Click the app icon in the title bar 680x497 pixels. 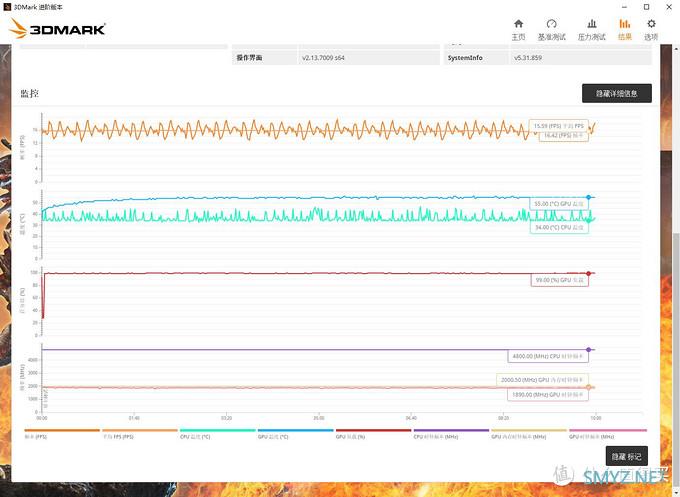coord(7,7)
